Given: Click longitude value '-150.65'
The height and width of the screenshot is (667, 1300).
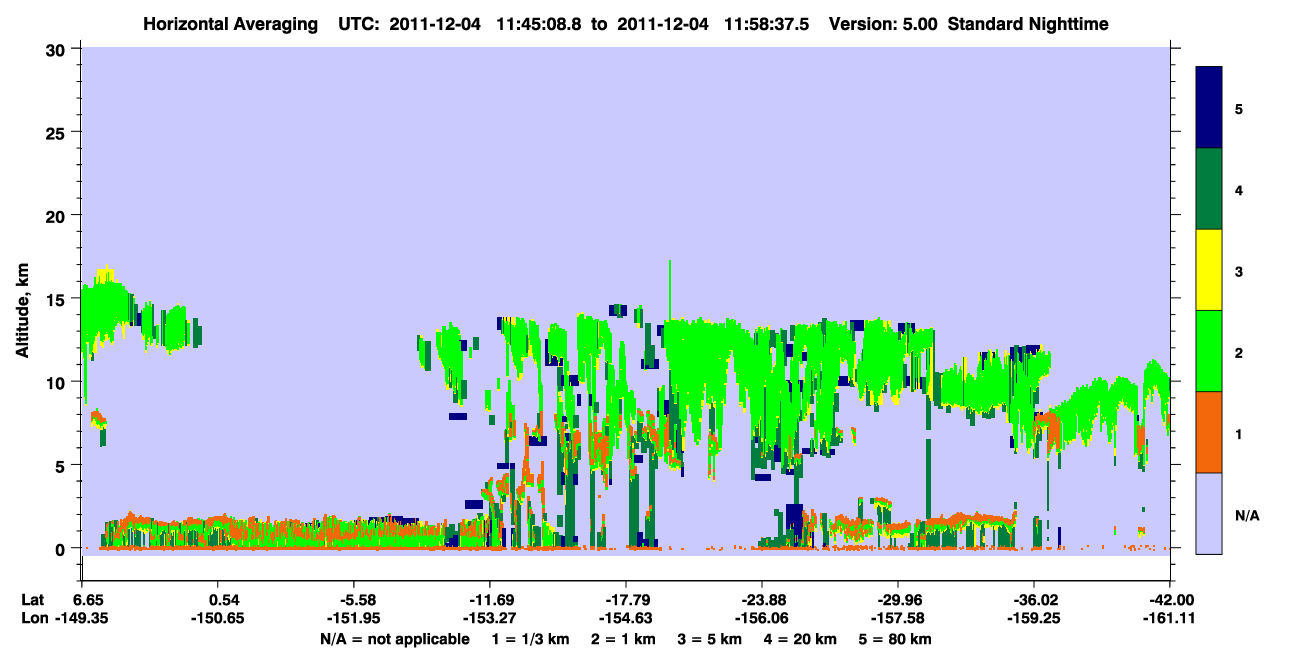Looking at the screenshot, I should click(220, 619).
